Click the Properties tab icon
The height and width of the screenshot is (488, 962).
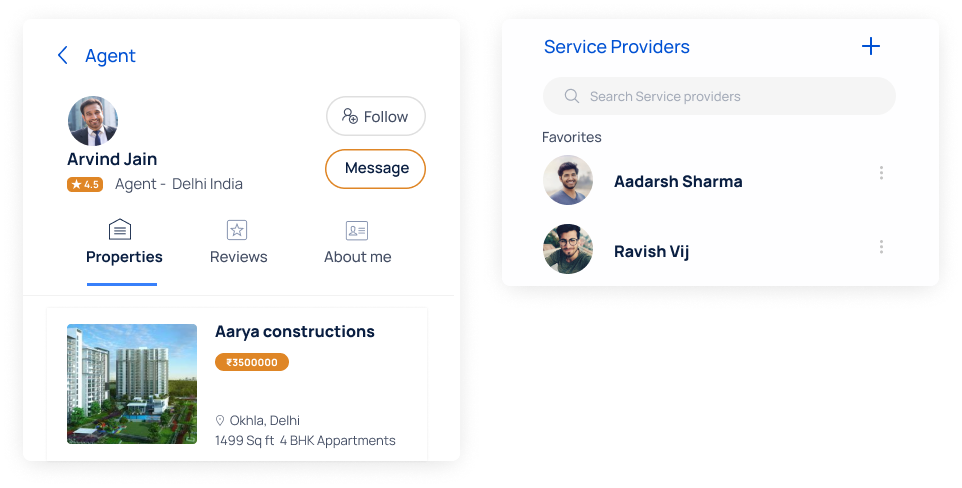(x=119, y=230)
